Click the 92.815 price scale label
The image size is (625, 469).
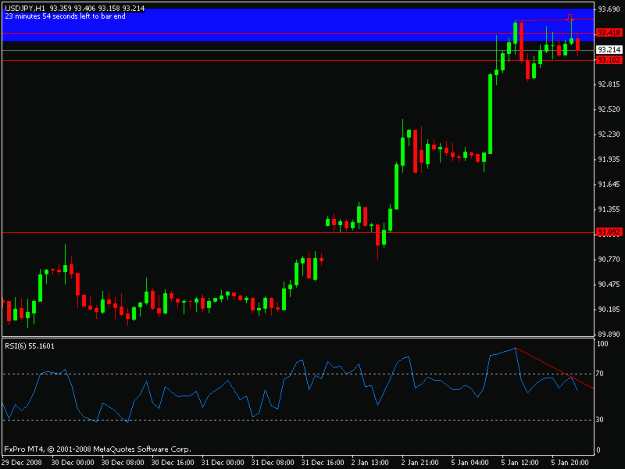[x=609, y=84]
